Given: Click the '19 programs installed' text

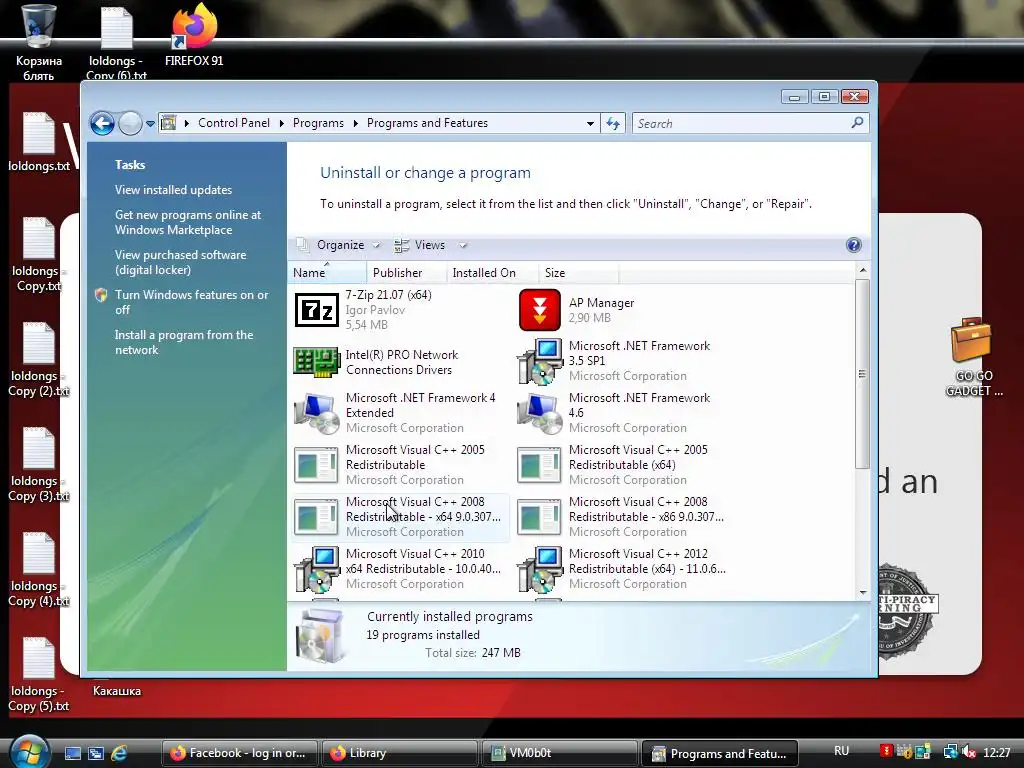Looking at the screenshot, I should 423,635.
